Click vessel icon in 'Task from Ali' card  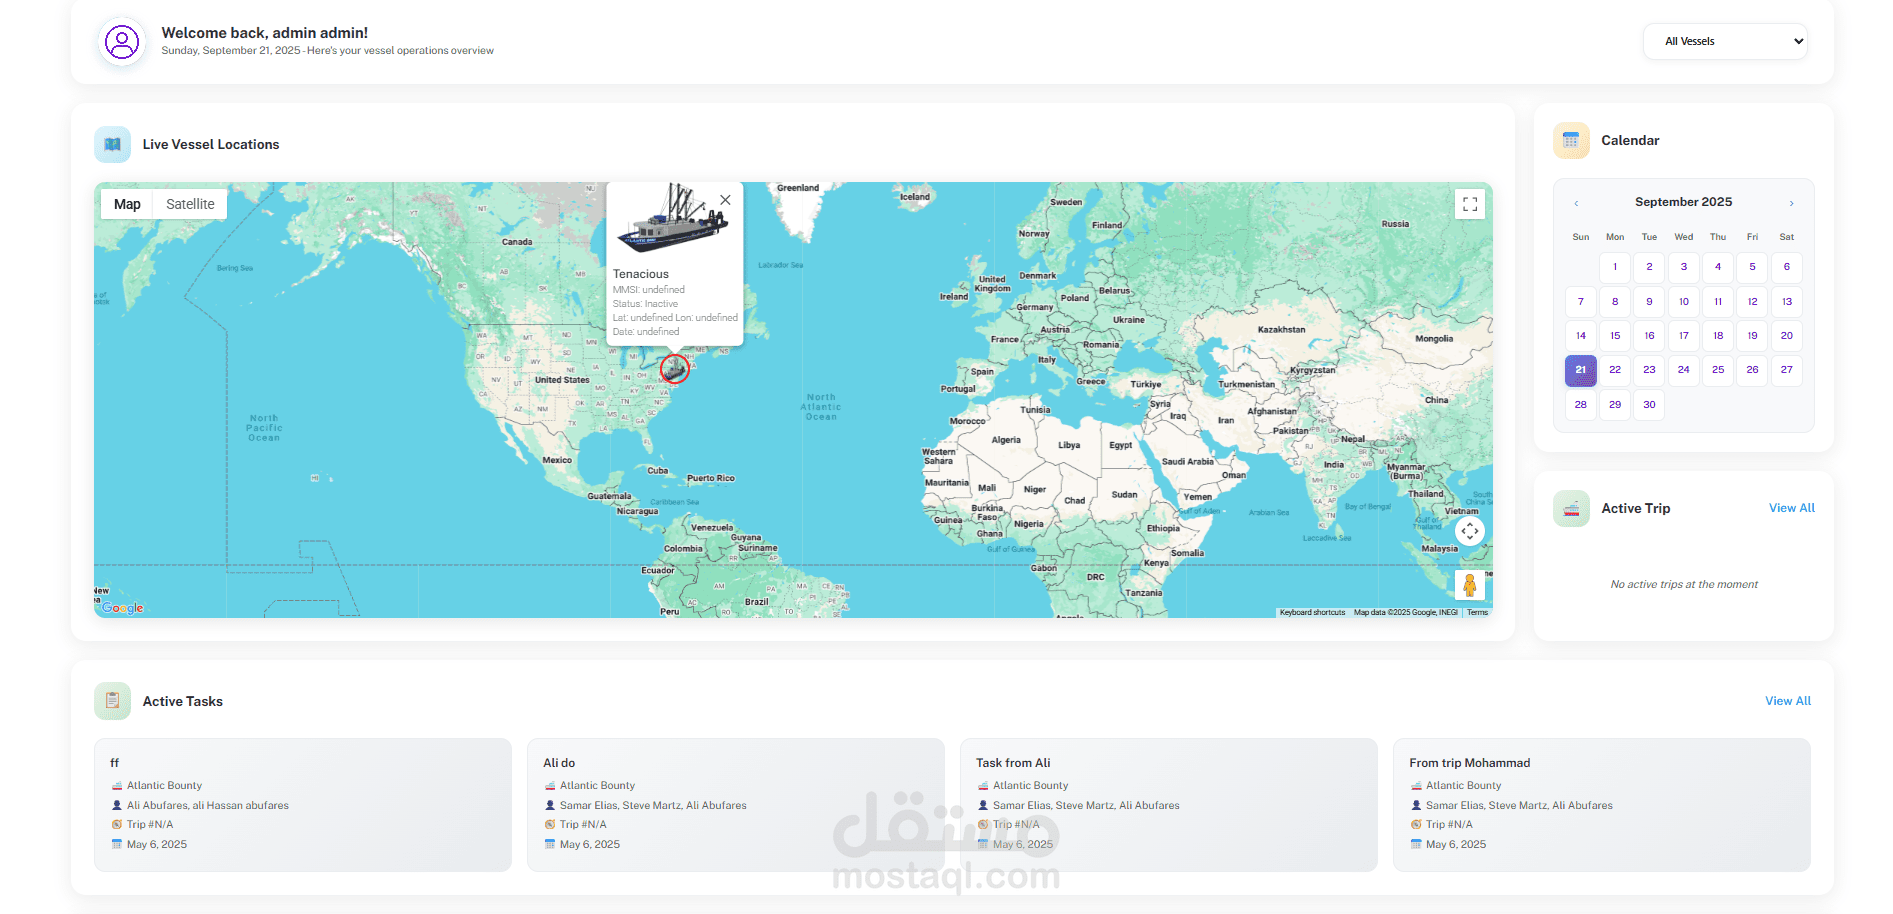[x=983, y=786]
